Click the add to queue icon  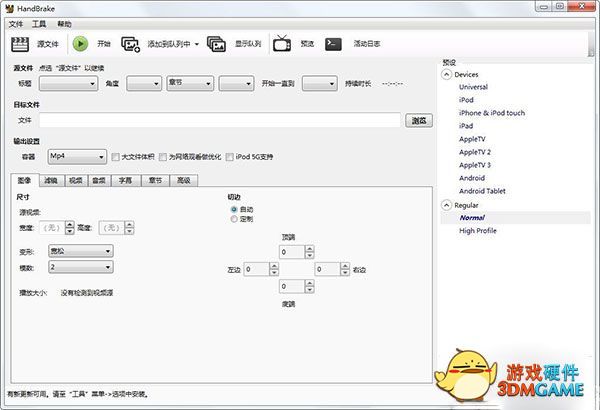[130, 44]
